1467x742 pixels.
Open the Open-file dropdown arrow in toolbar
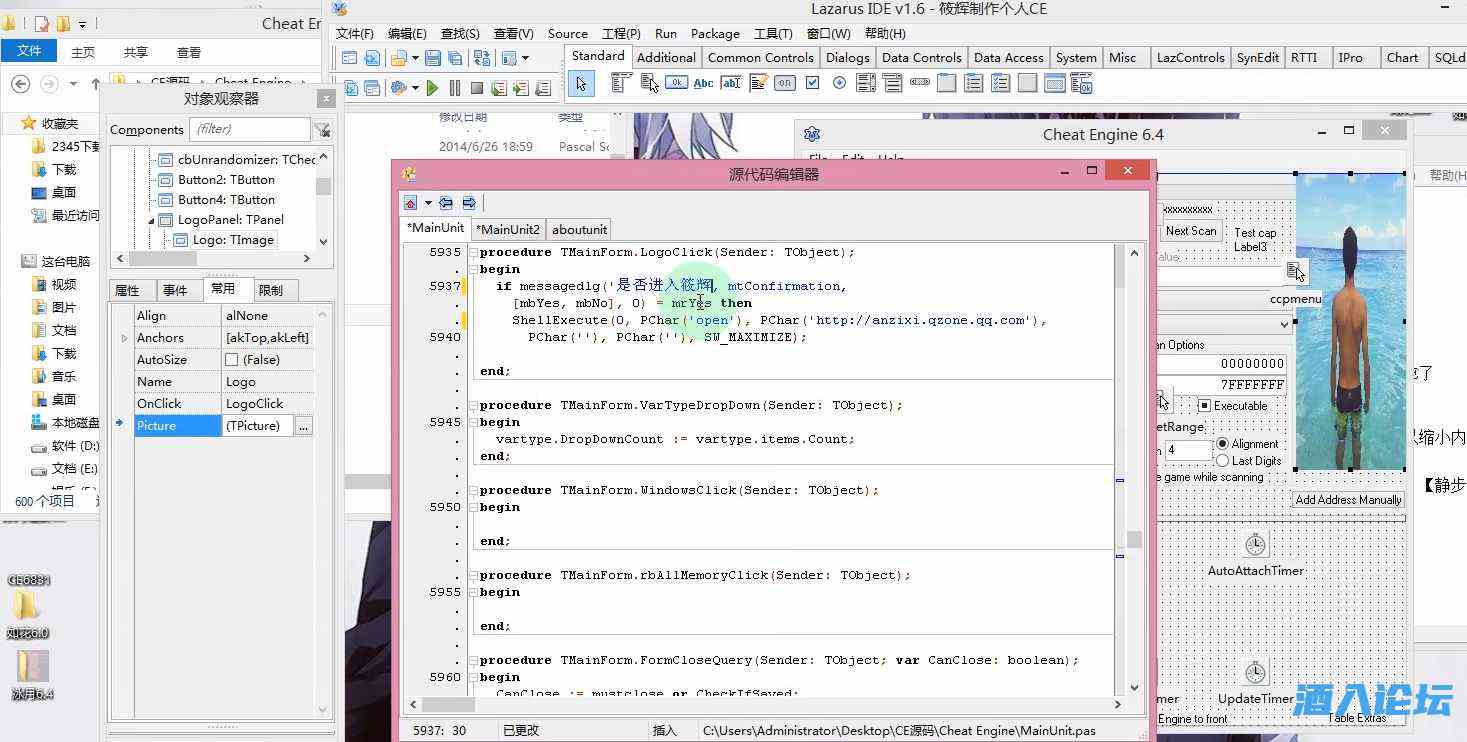[x=414, y=58]
